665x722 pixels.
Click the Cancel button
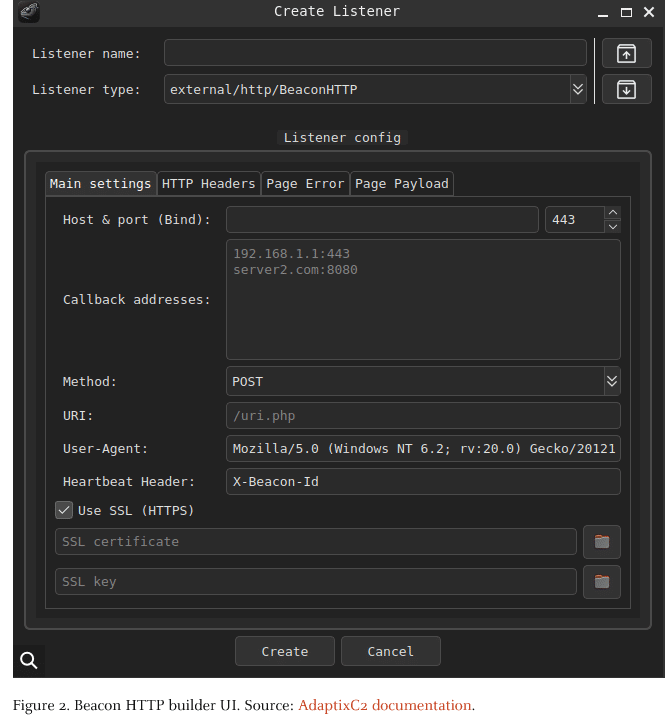pos(390,651)
